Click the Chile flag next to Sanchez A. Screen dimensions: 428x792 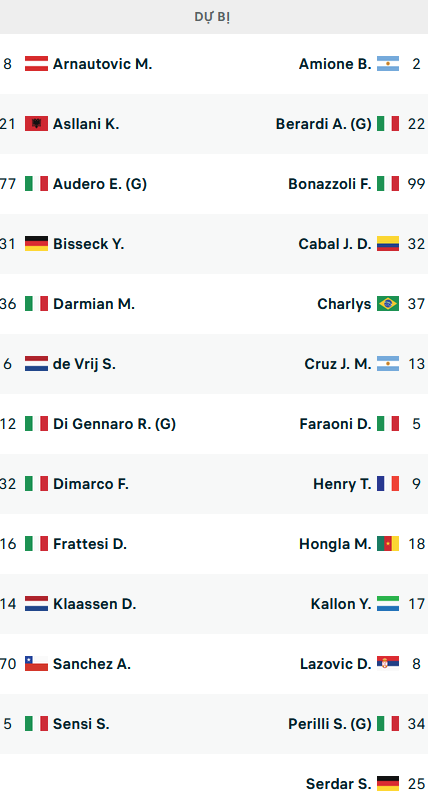tap(36, 664)
